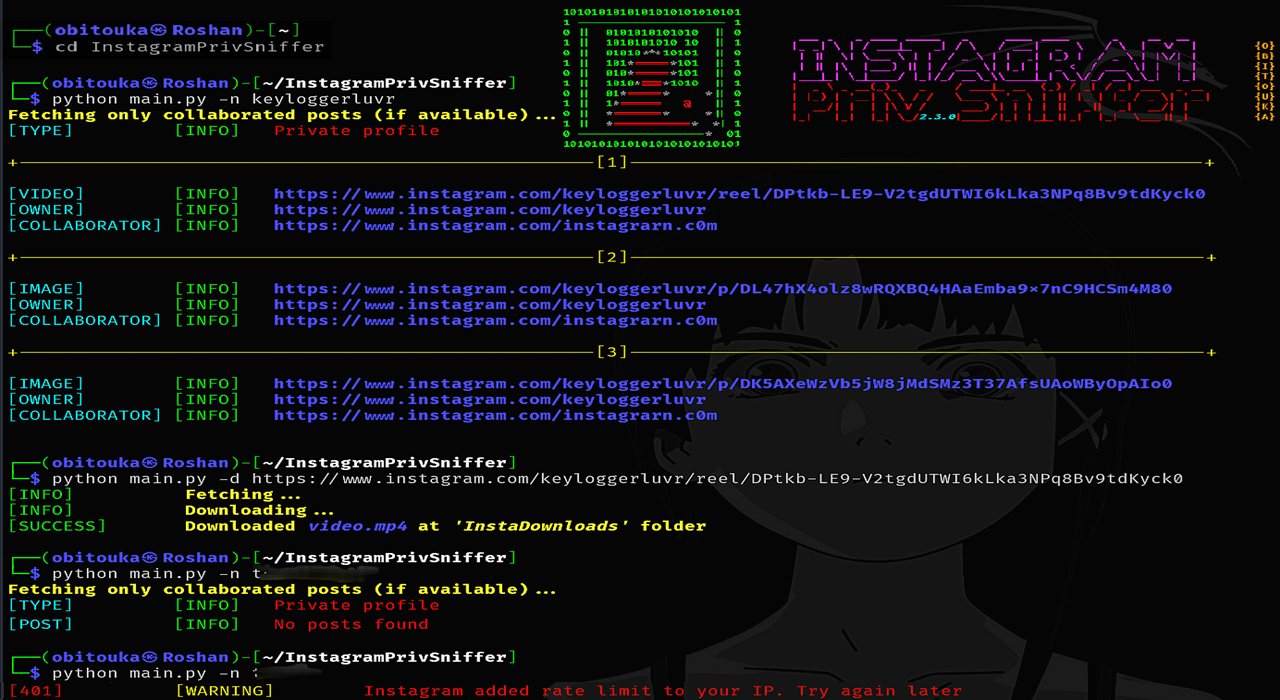1280x700 pixels.
Task: Click the [2] section divider marker
Action: point(611,257)
